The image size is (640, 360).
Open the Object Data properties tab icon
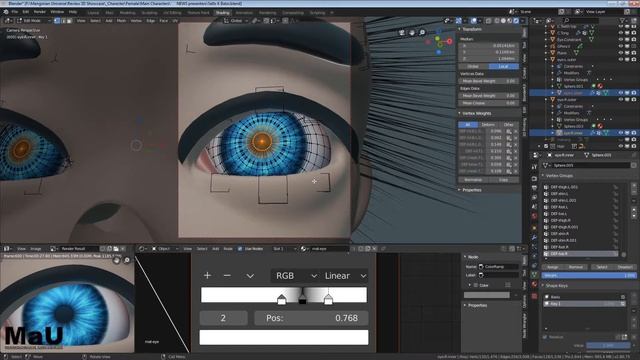[534, 275]
